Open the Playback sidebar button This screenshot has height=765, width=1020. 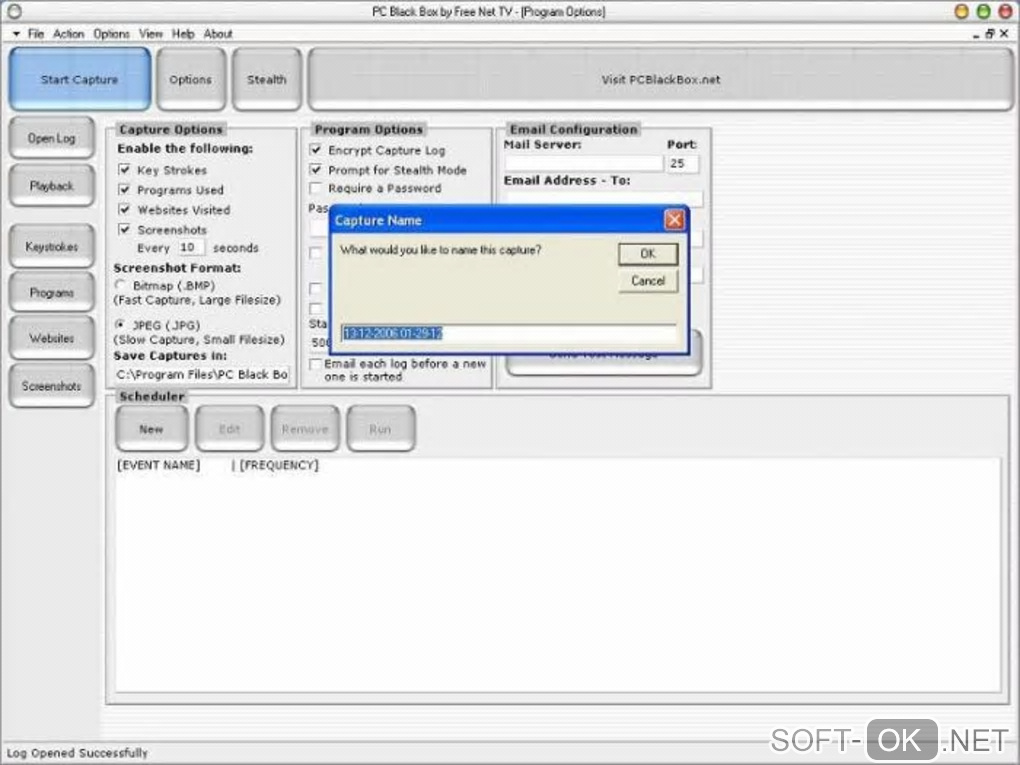point(52,186)
